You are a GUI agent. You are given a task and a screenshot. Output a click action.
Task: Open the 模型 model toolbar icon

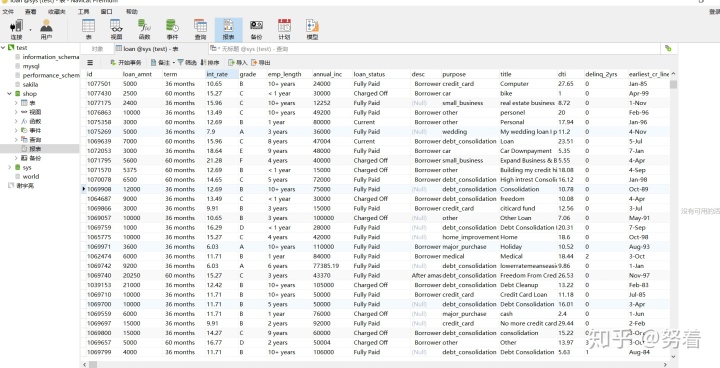pos(312,29)
